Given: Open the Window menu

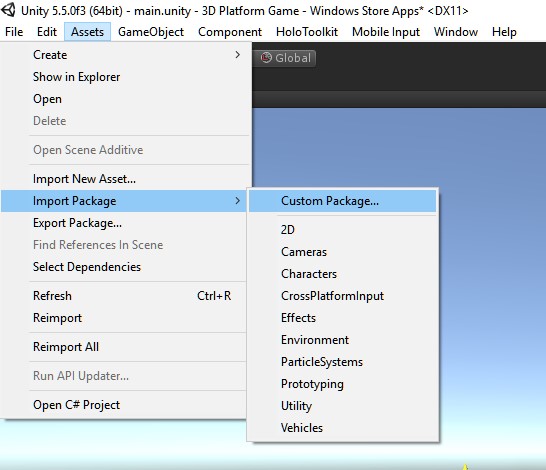Looking at the screenshot, I should pos(456,32).
